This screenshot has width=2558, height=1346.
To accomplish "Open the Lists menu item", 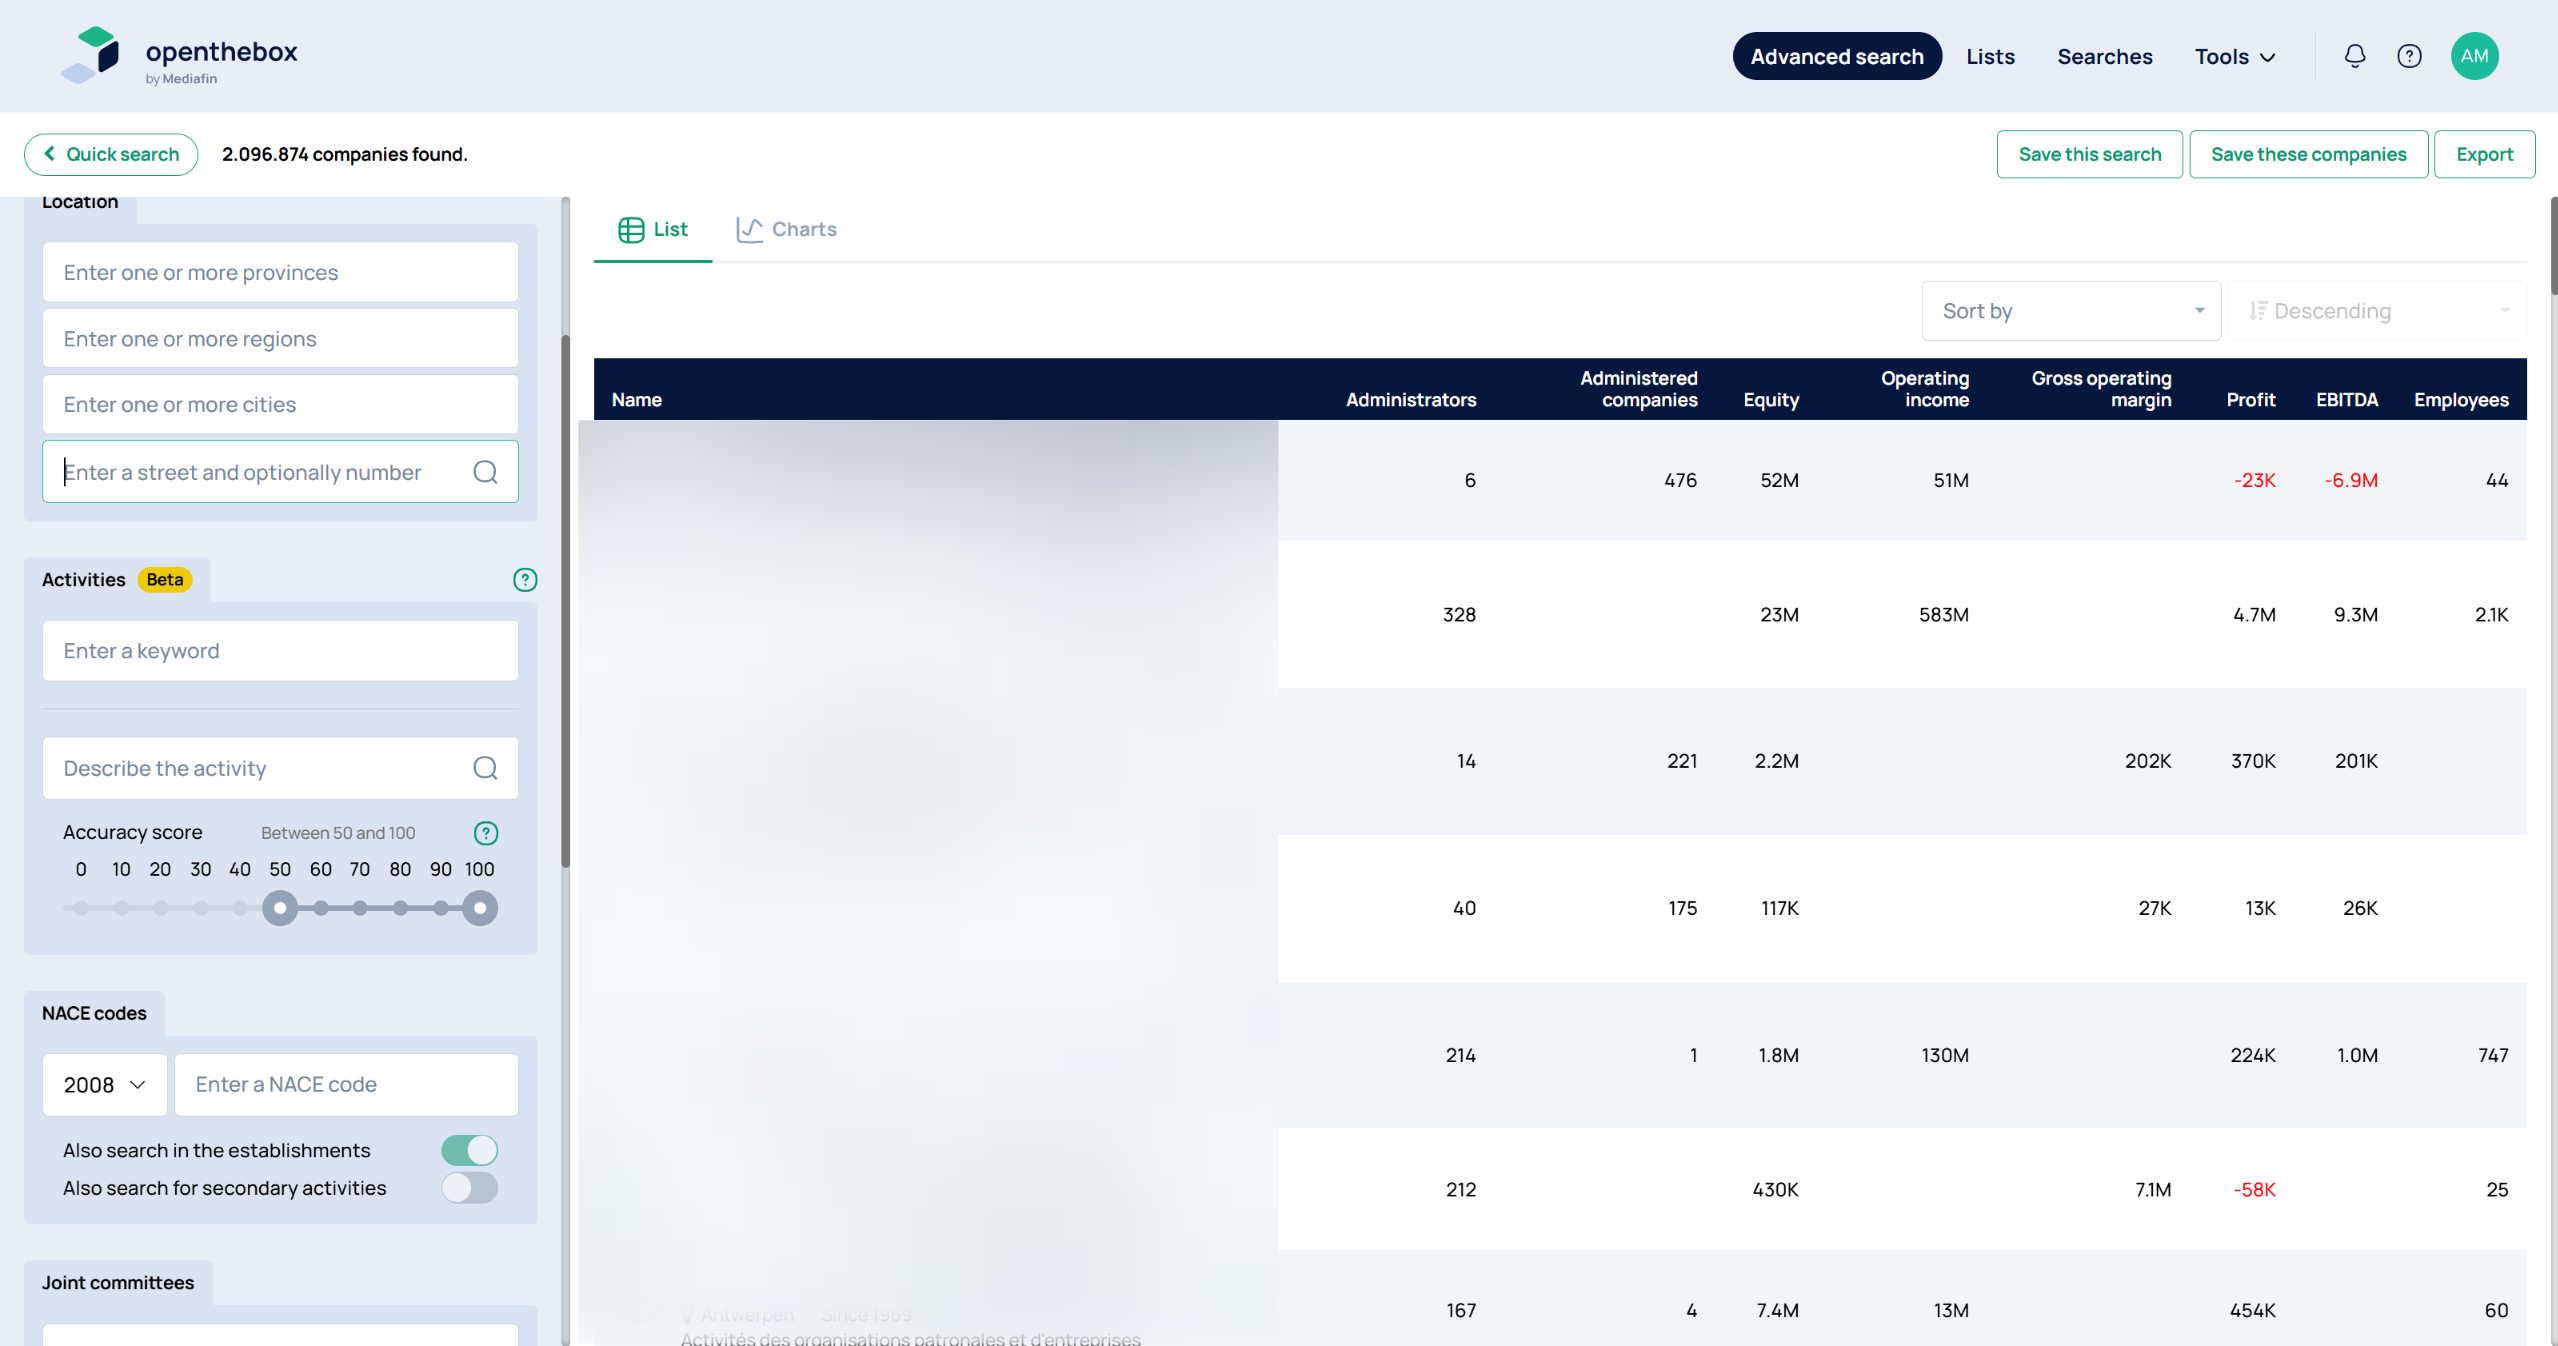I will click(1990, 57).
